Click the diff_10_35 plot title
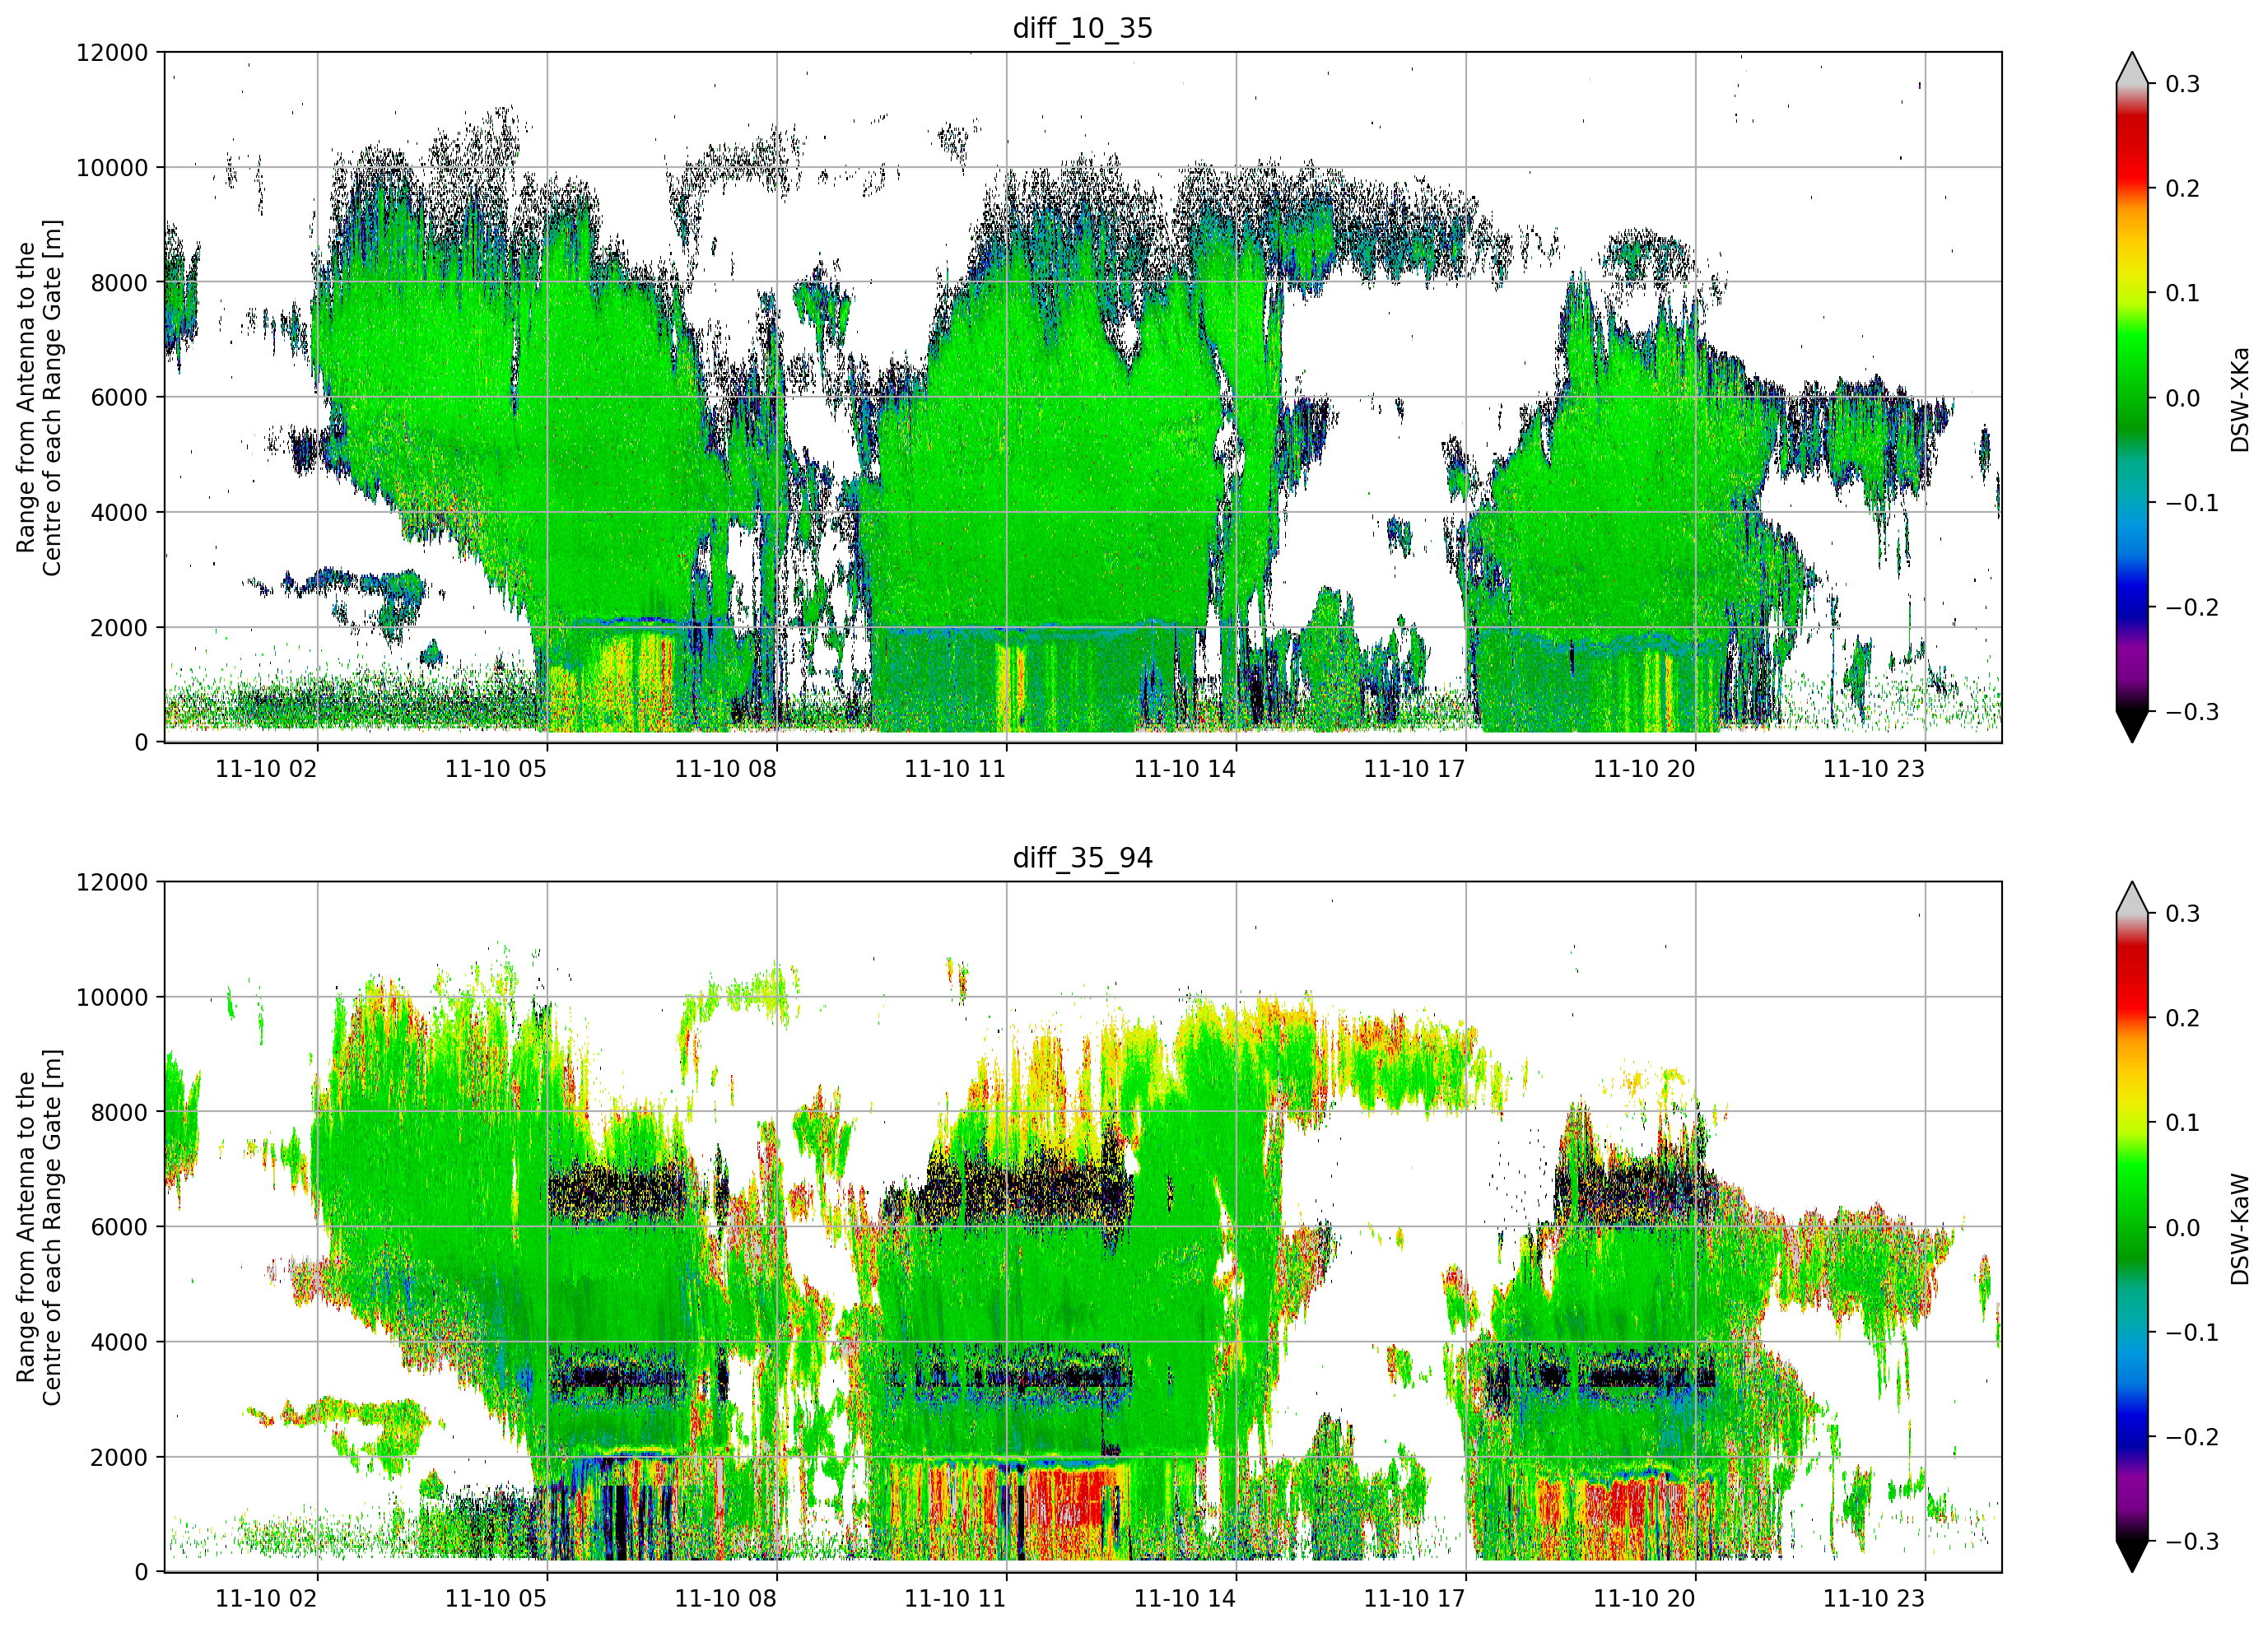This screenshot has width=2268, height=1628. [1082, 28]
